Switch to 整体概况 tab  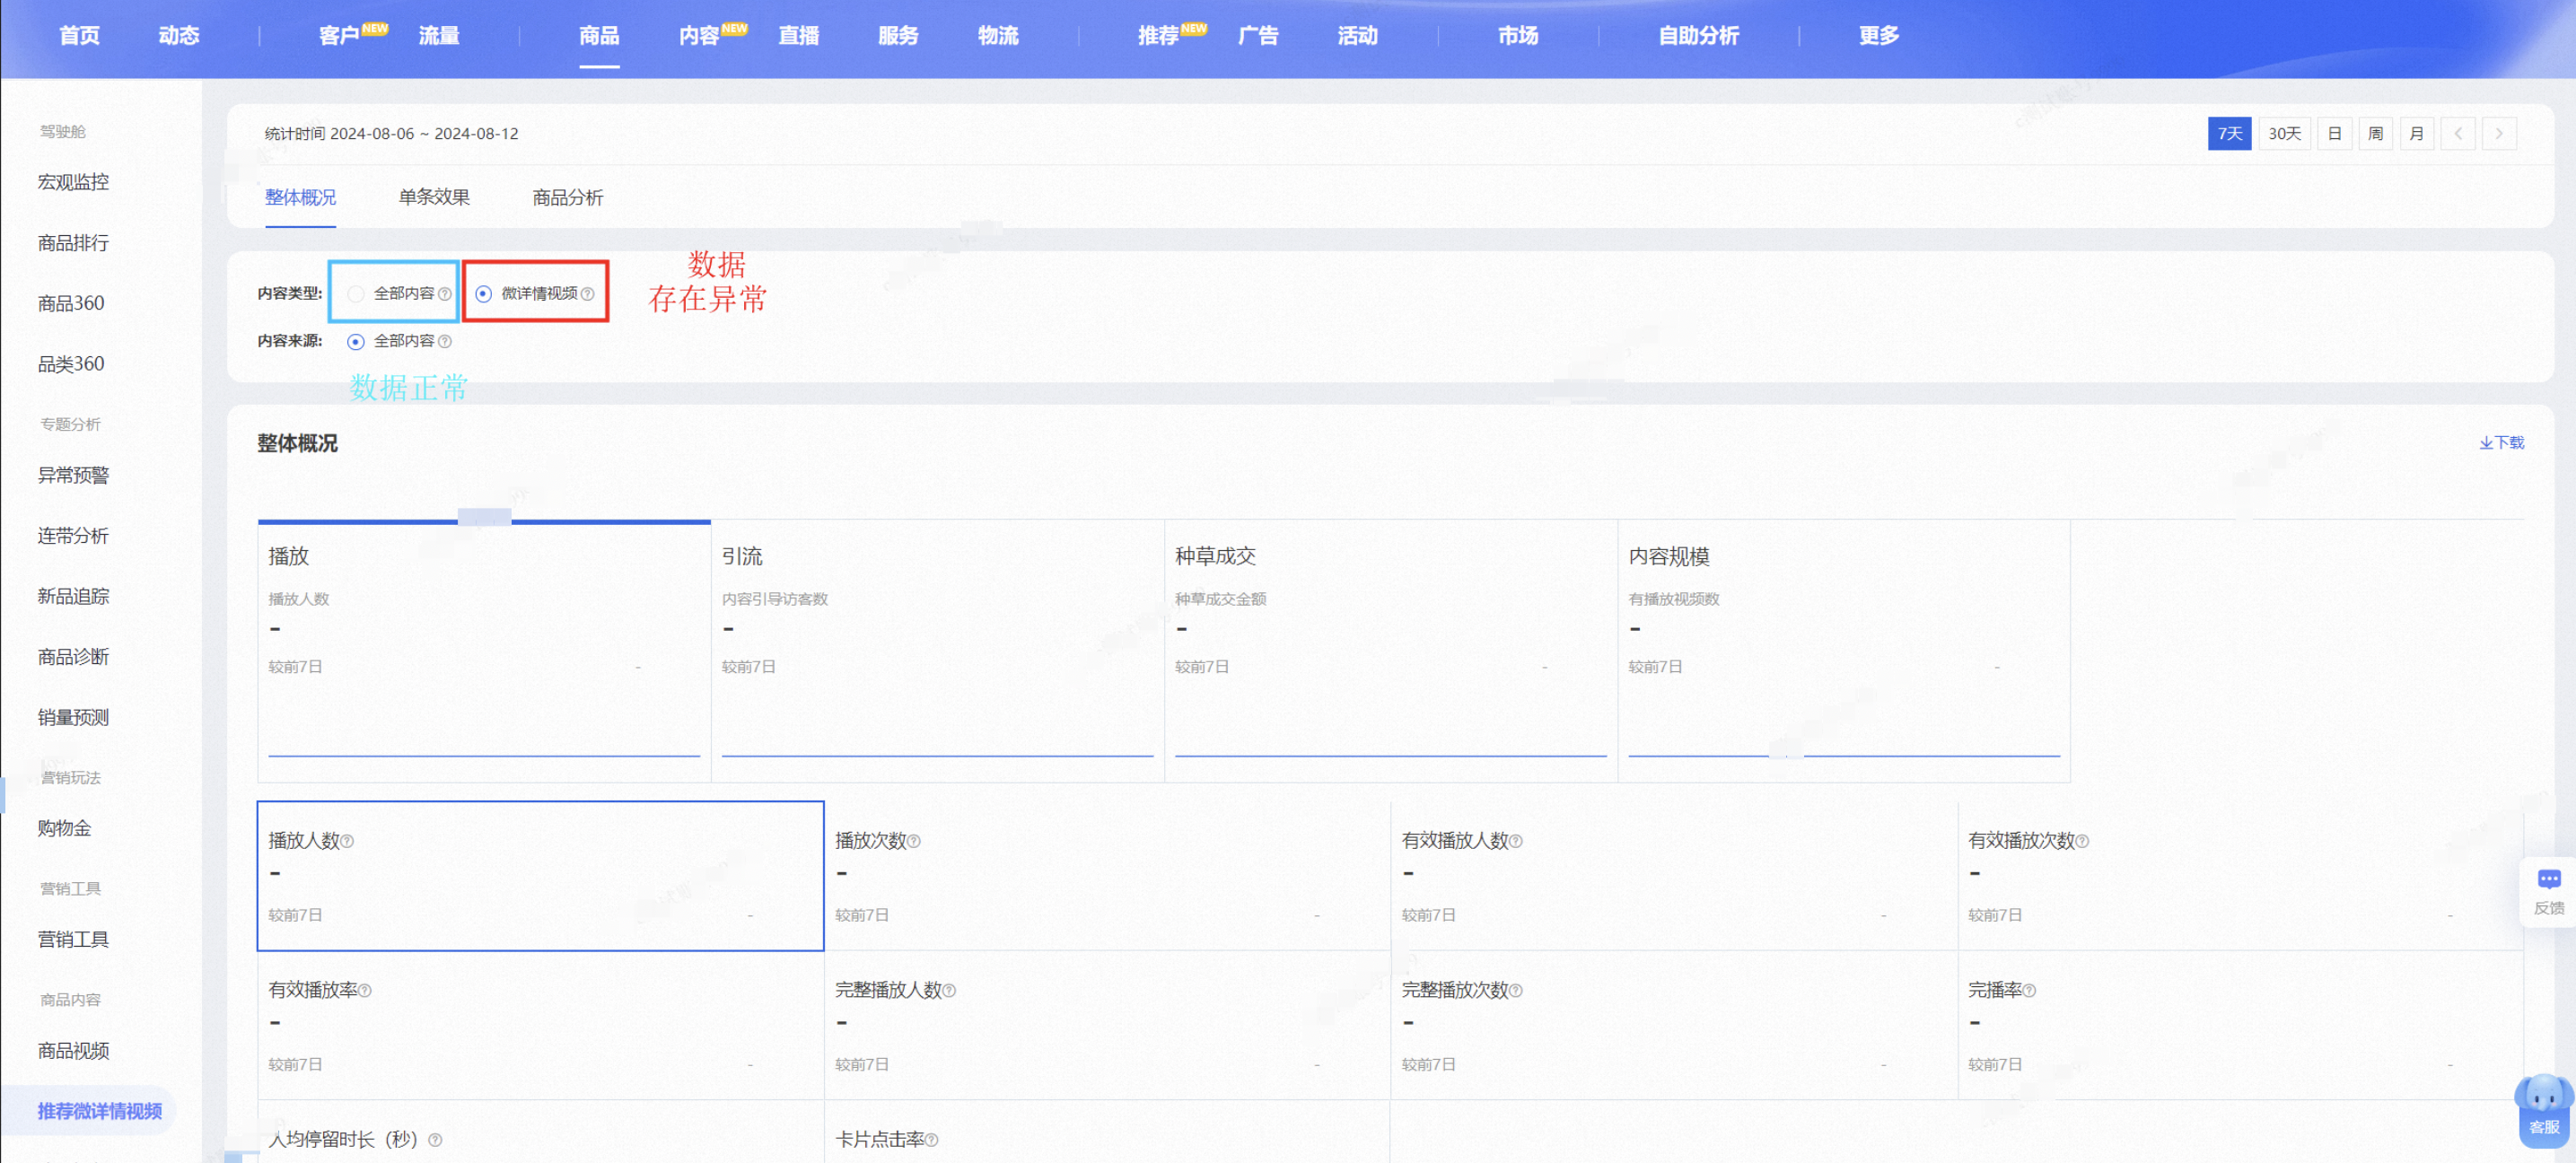(300, 197)
